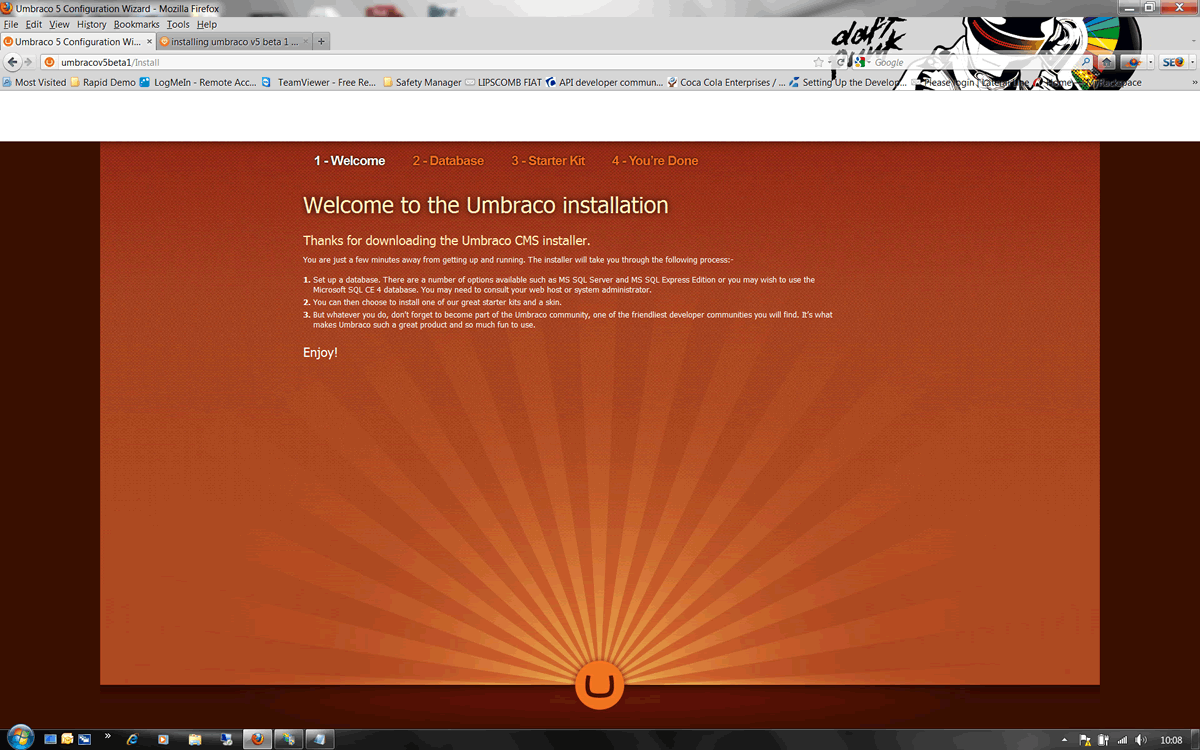1200x750 pixels.
Task: Open the LogMeIn - Remote Access bookmark
Action: (198, 82)
